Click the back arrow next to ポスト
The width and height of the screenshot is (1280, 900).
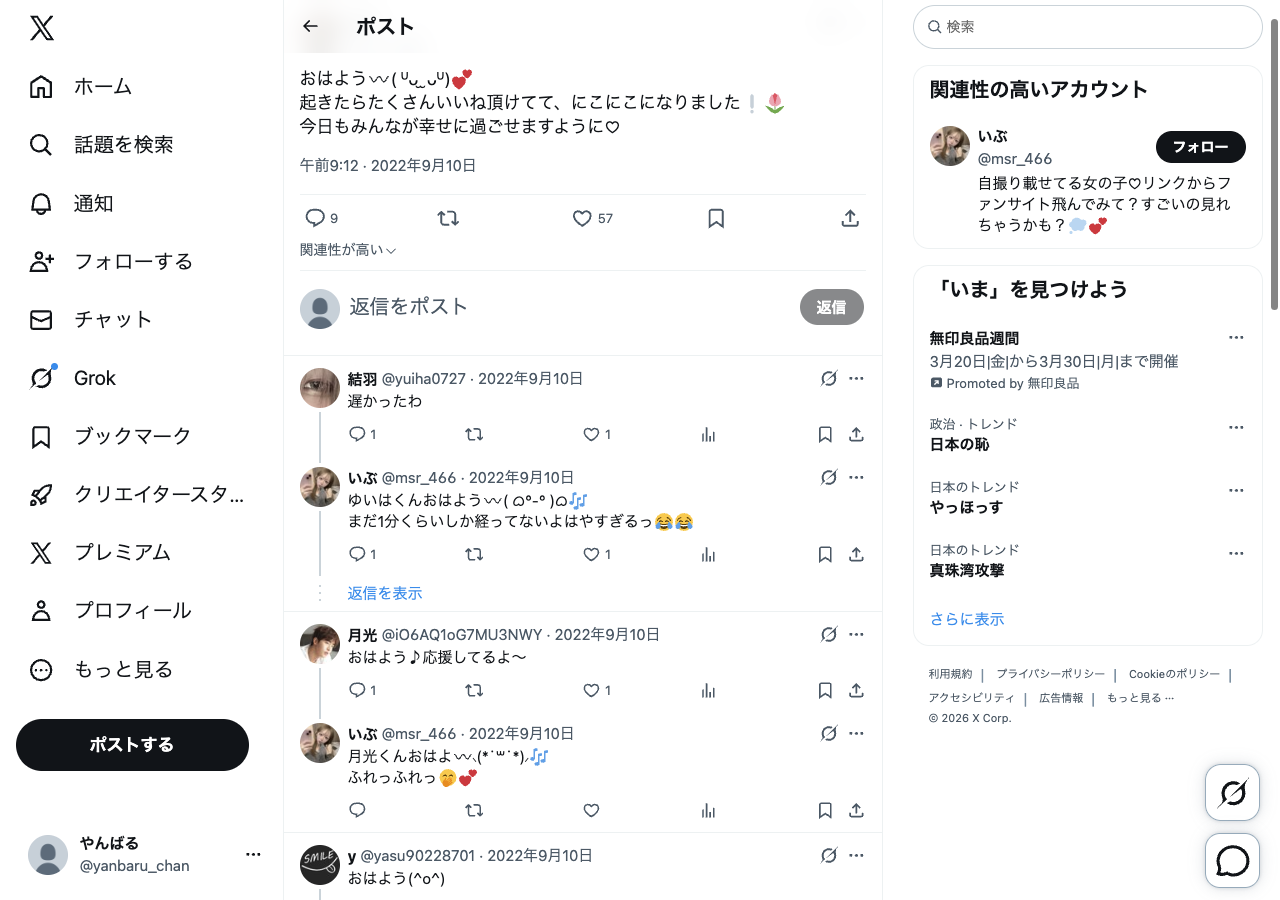(x=310, y=27)
